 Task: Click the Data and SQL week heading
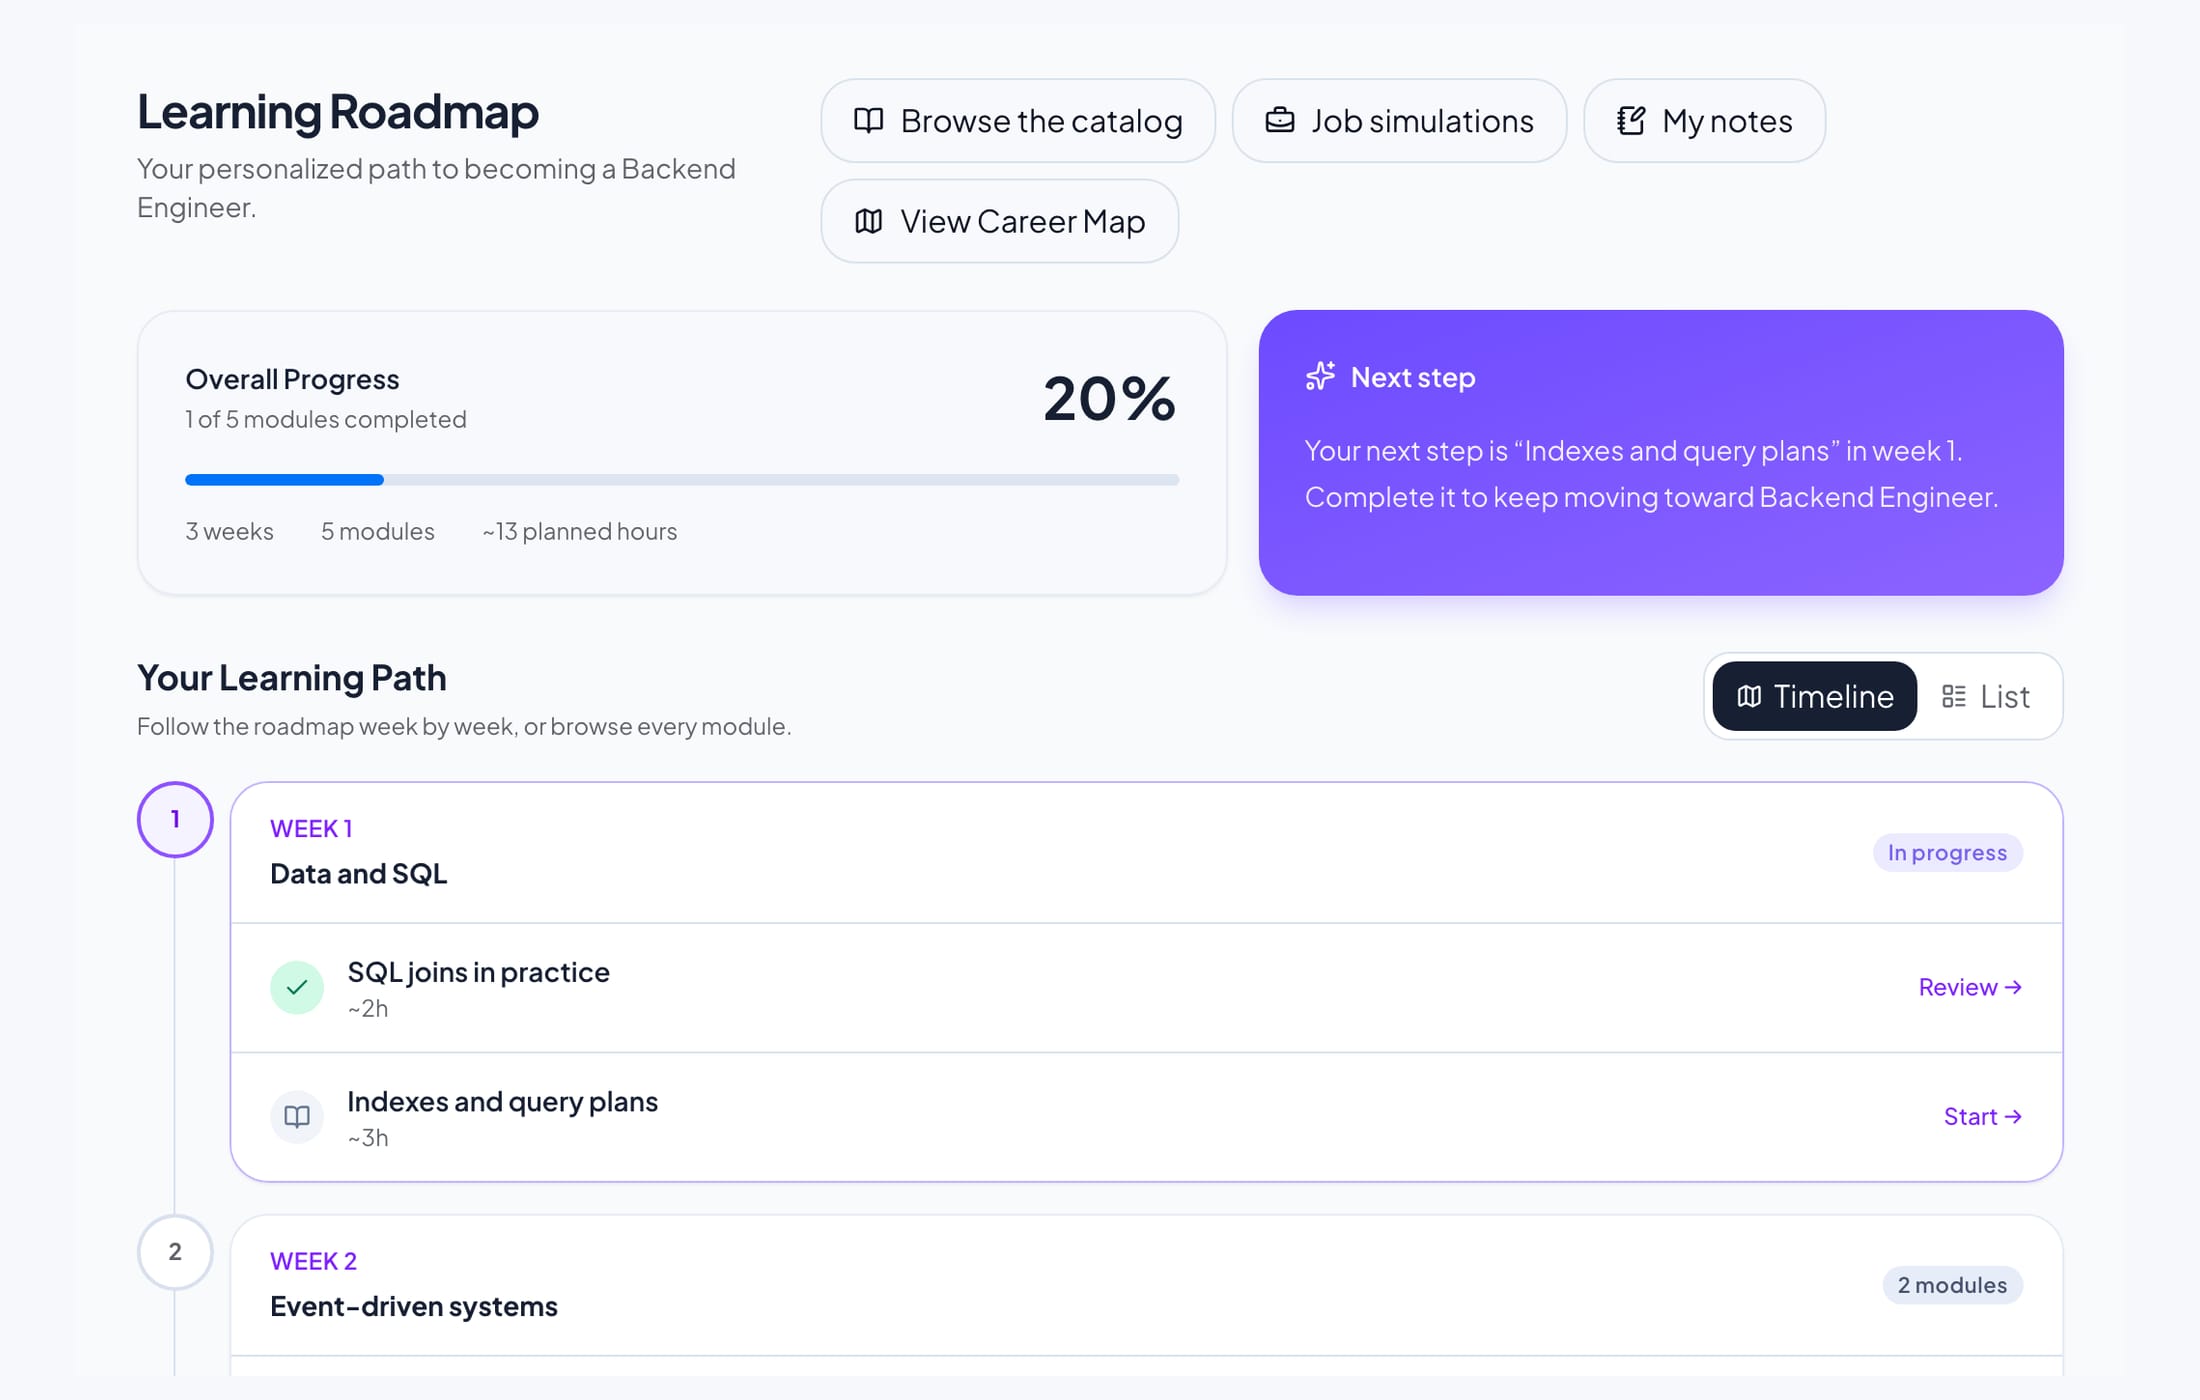[358, 873]
